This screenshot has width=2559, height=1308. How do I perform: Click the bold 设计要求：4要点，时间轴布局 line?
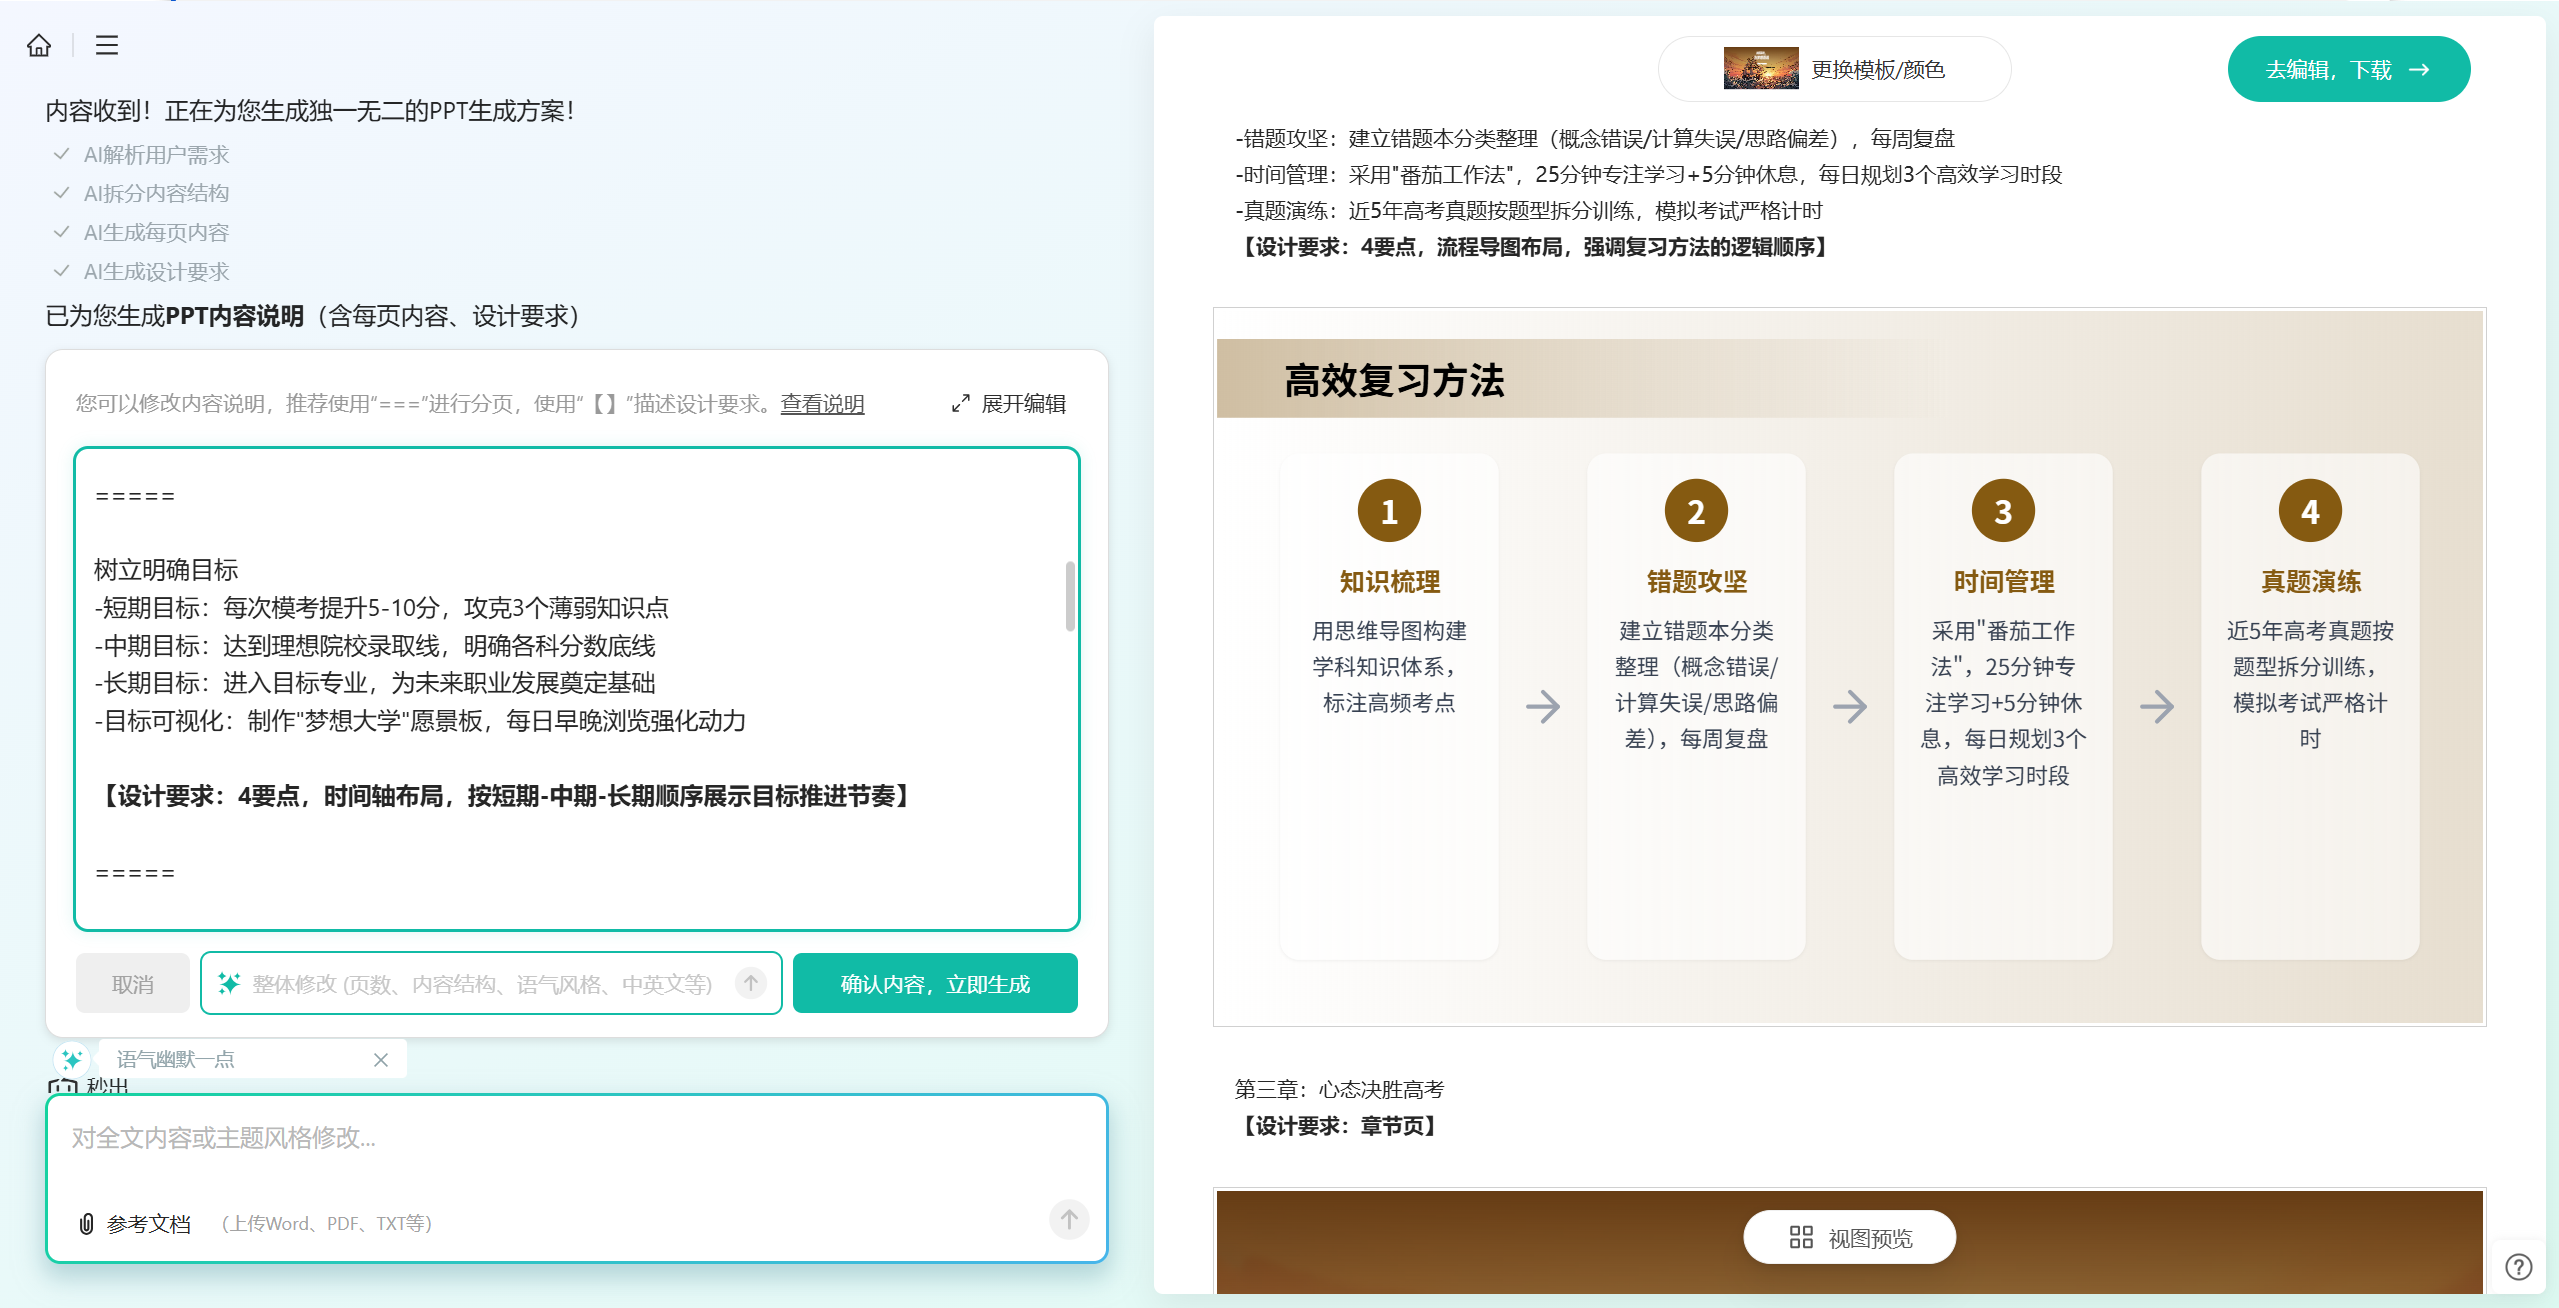pos(505,796)
